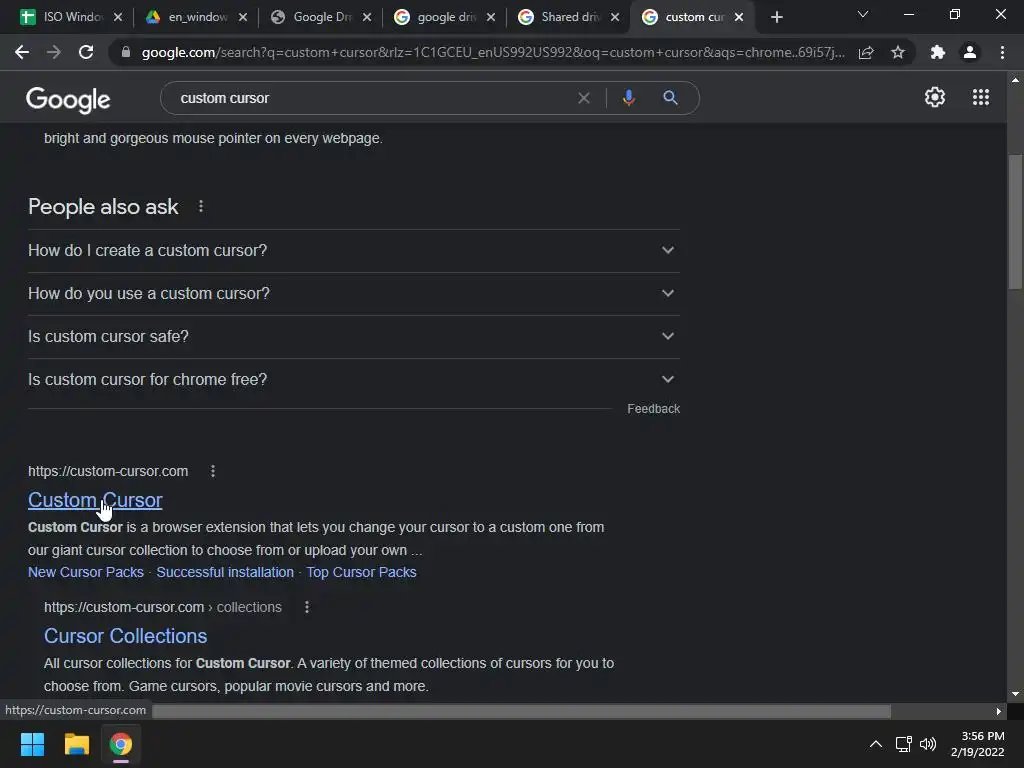Expand Is custom cursor for chrome free?

(x=353, y=380)
